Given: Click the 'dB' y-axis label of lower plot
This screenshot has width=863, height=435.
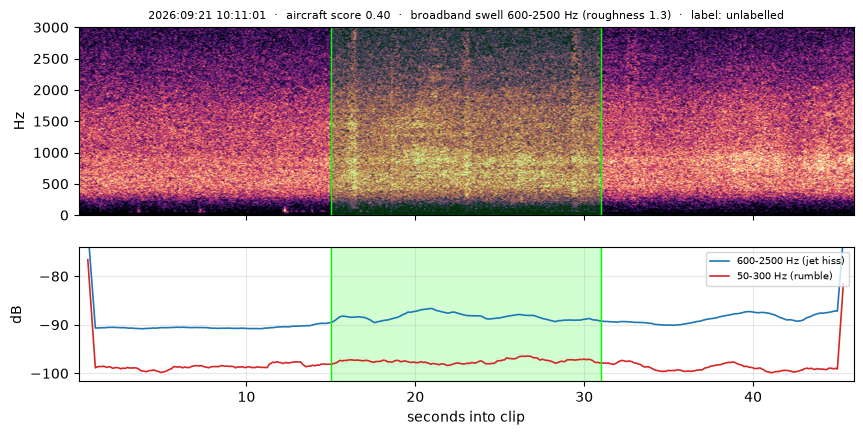Looking at the screenshot, I should point(17,314).
